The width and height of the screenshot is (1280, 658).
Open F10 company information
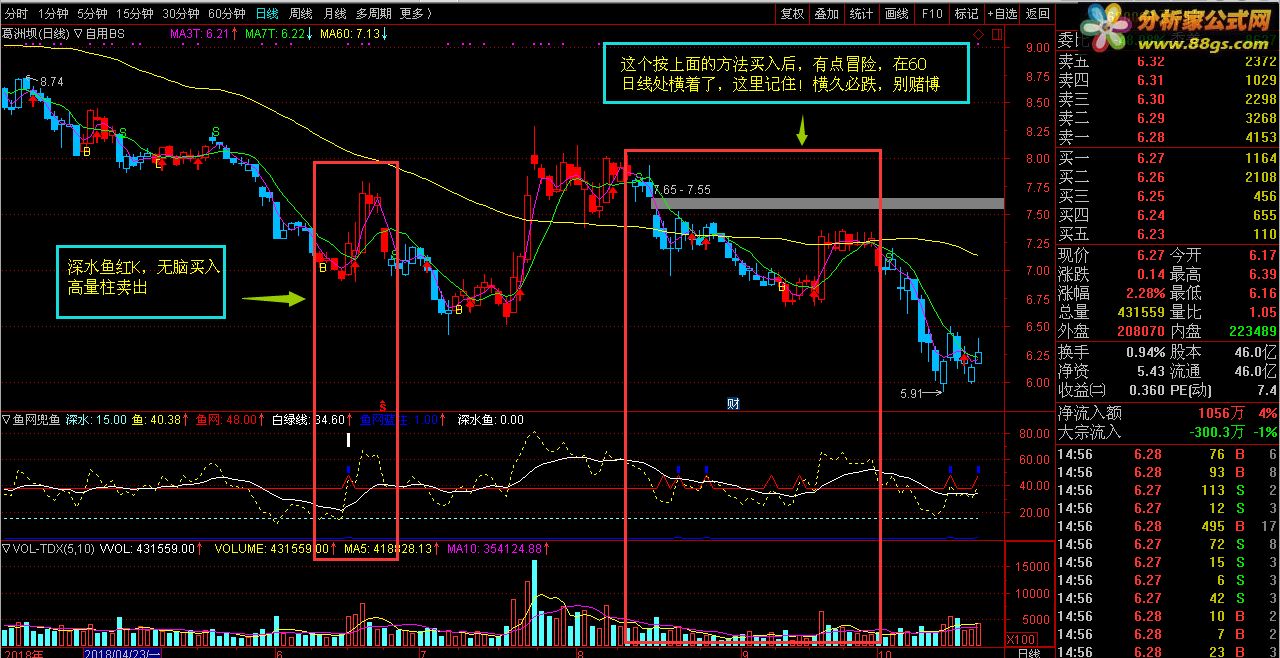(x=931, y=14)
